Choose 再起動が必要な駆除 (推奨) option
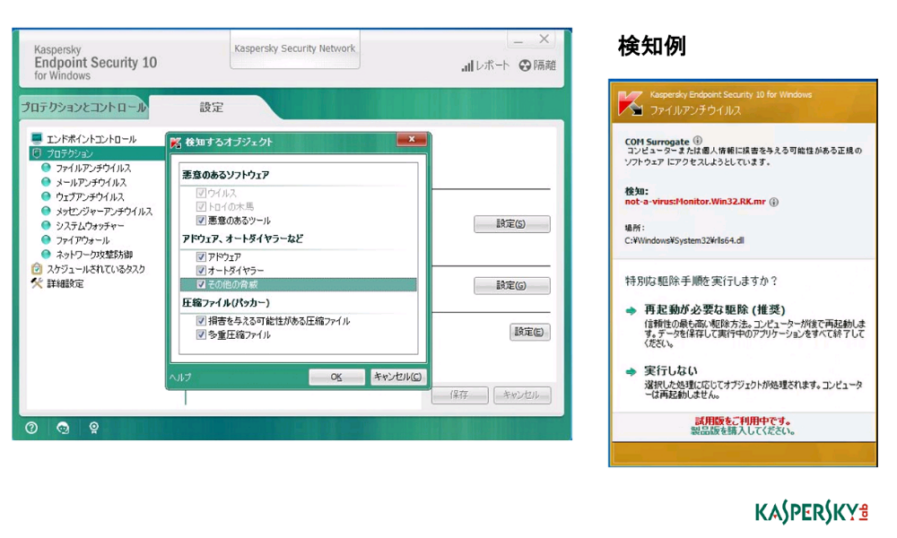This screenshot has height=538, width=897. click(715, 310)
